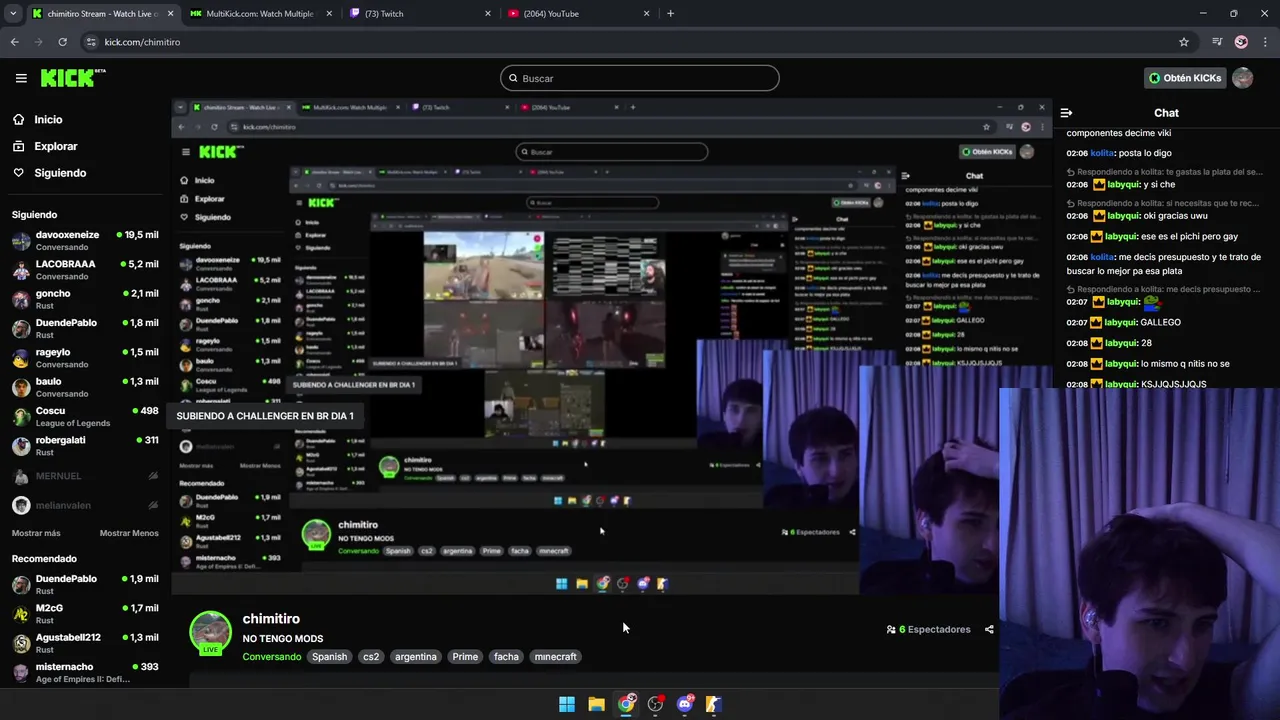Reload the kick.com page

[x=62, y=42]
